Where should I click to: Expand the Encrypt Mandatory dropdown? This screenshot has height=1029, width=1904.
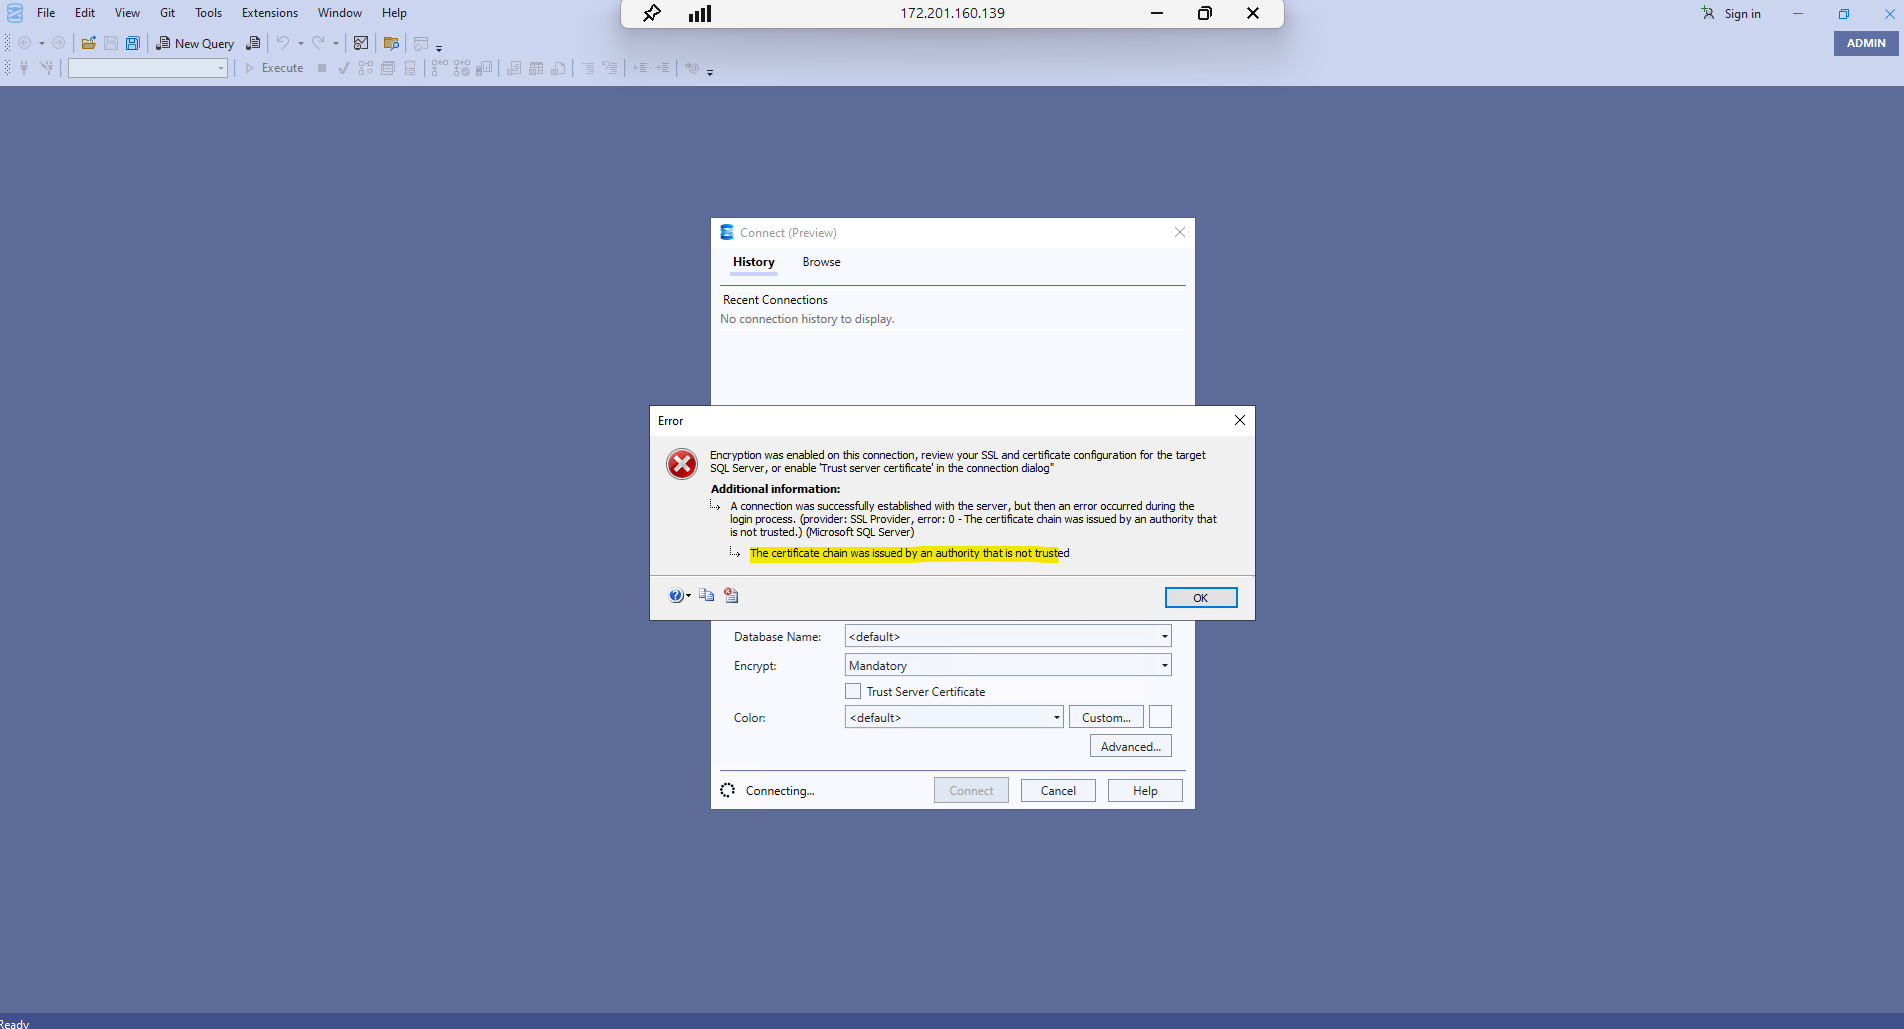[x=1164, y=665]
